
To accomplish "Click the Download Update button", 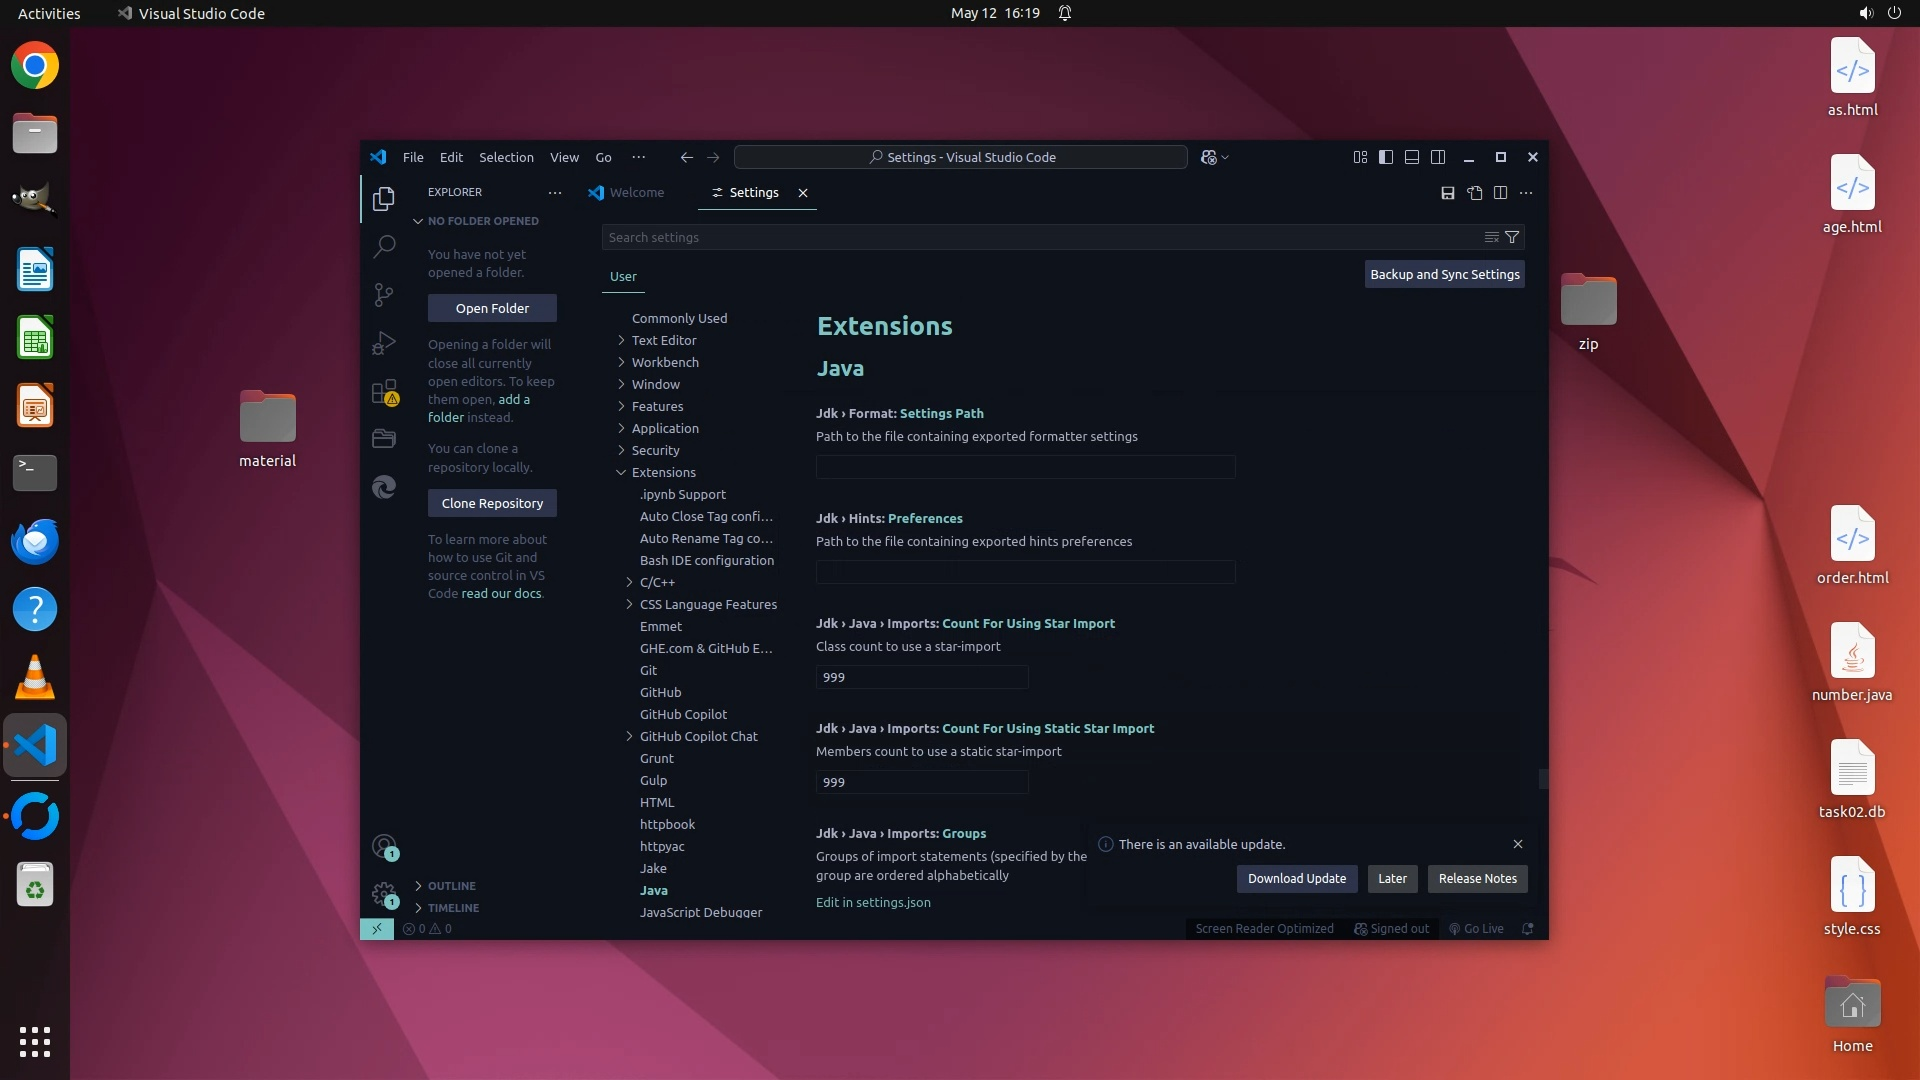I will point(1296,878).
